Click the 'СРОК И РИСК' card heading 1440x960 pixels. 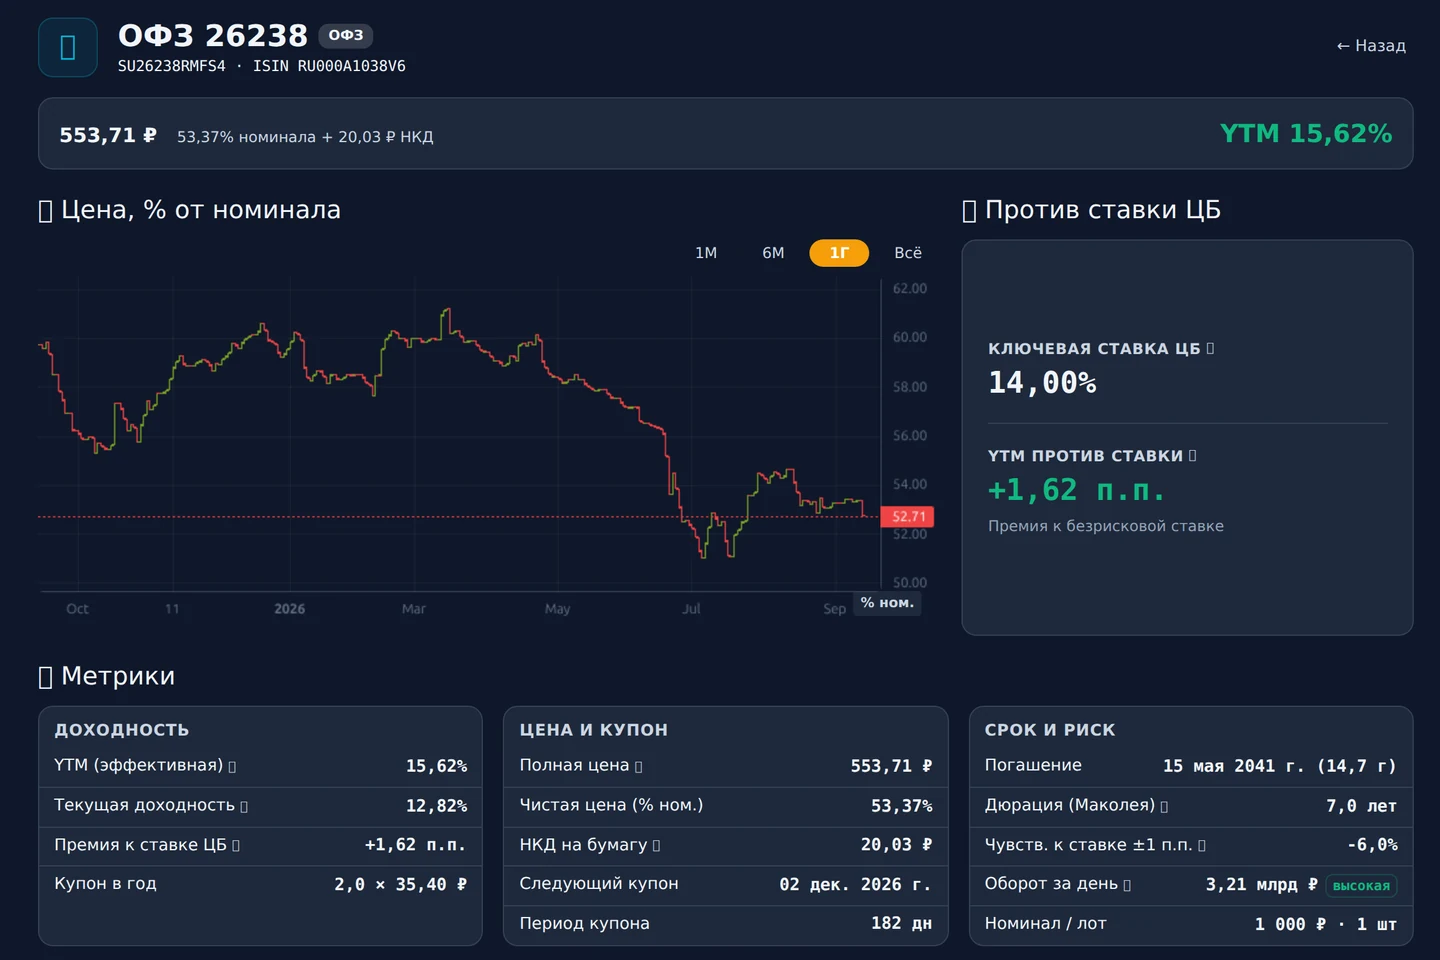coord(1050,730)
